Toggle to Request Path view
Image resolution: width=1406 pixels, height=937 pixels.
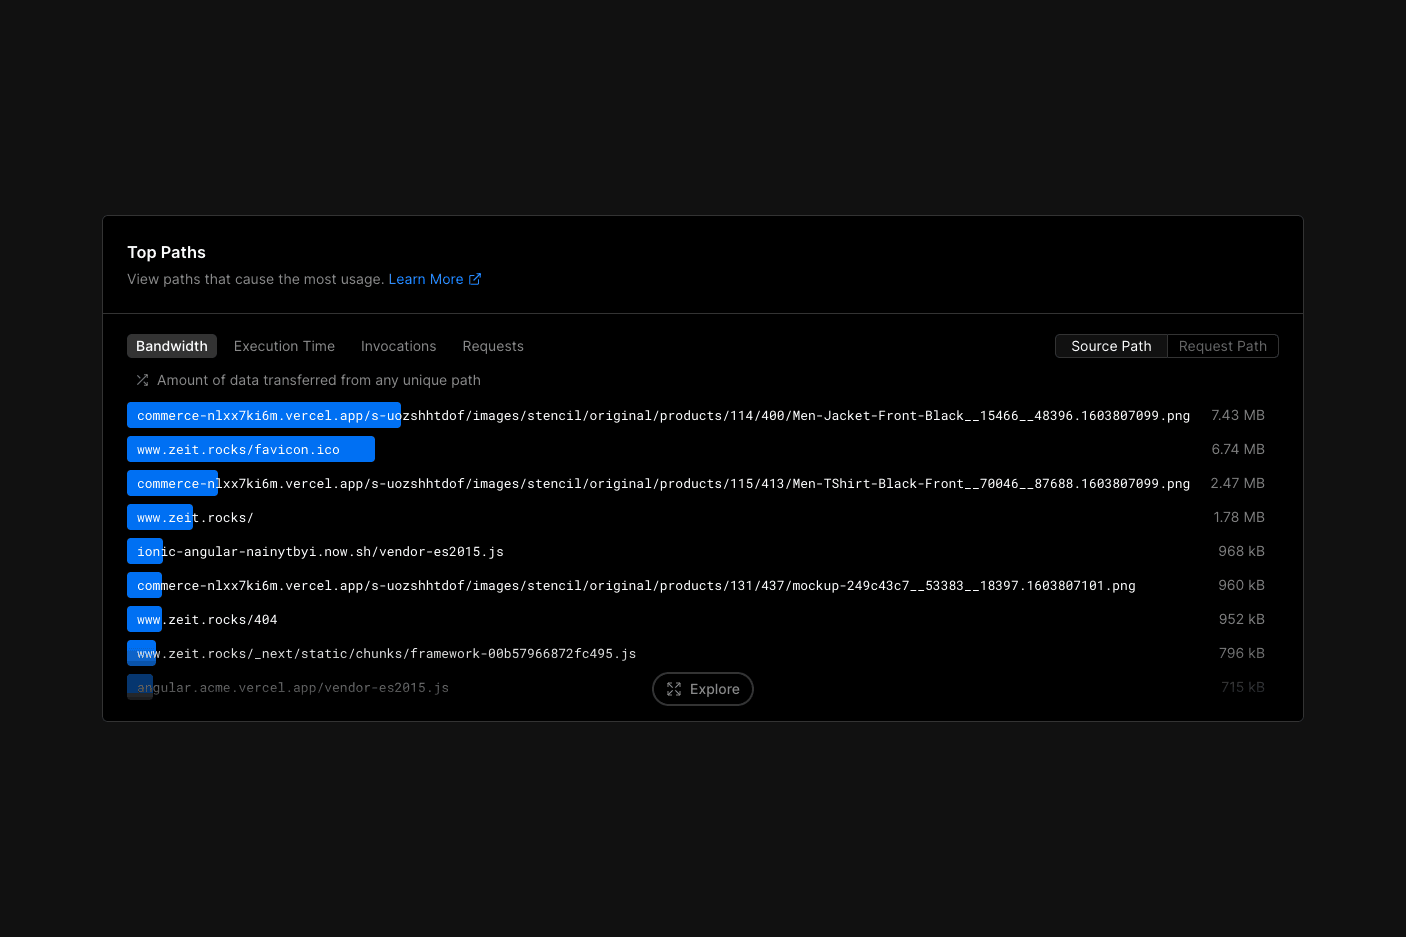point(1222,347)
